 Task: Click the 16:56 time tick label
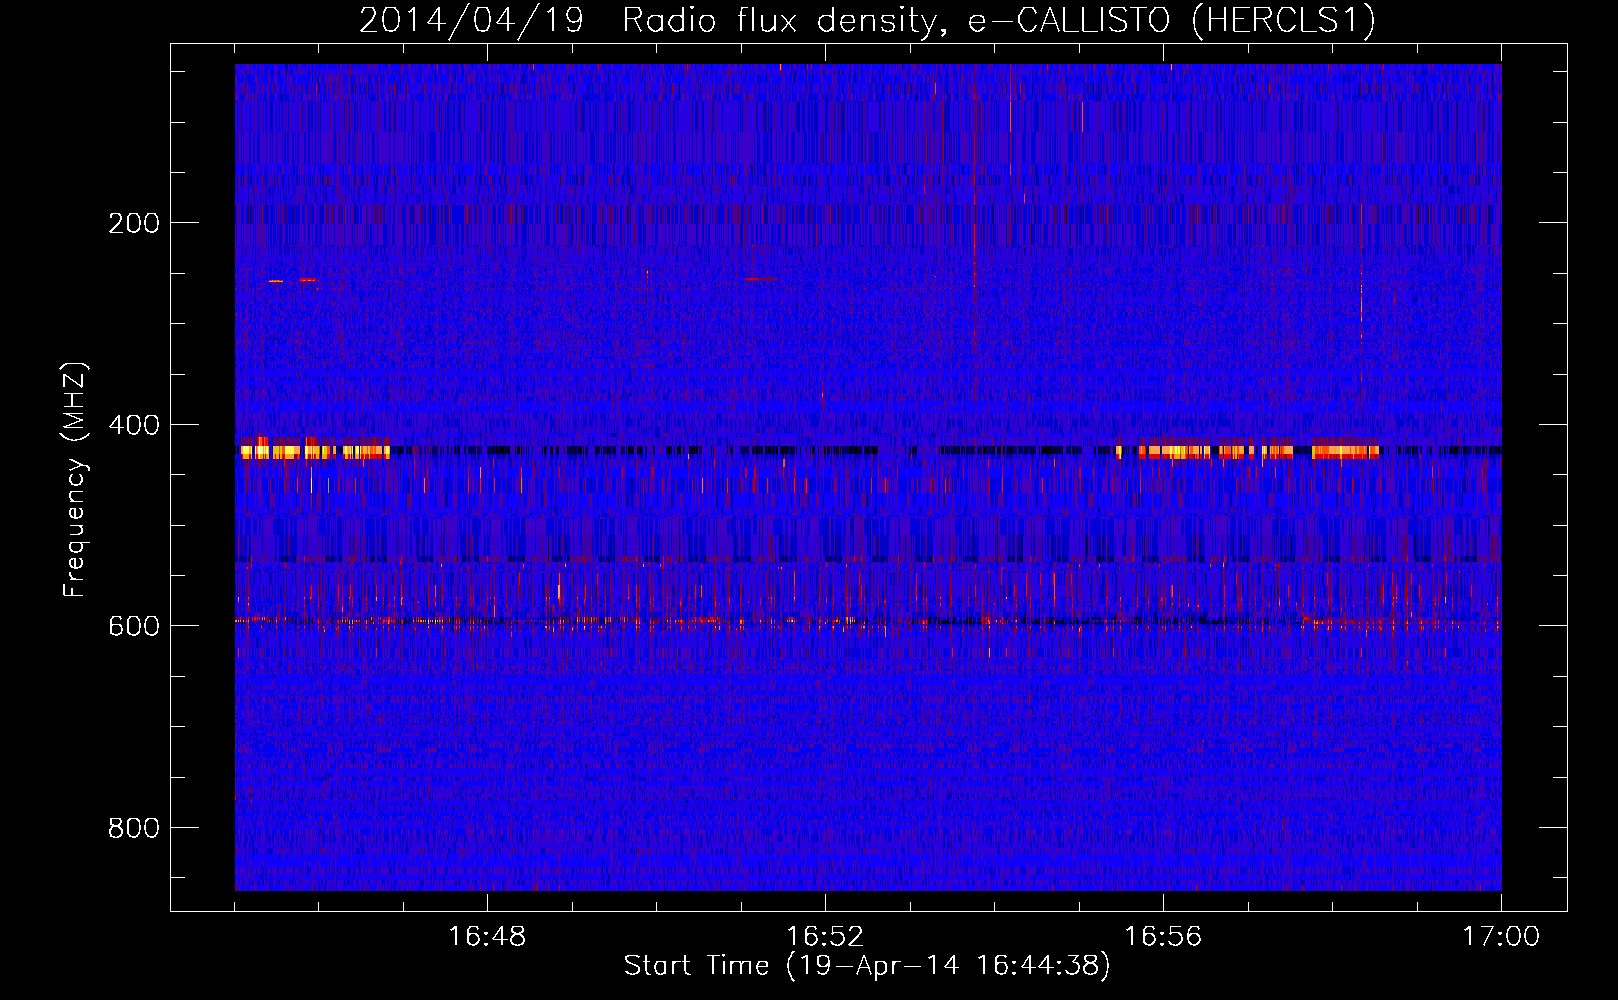pyautogui.click(x=1163, y=937)
